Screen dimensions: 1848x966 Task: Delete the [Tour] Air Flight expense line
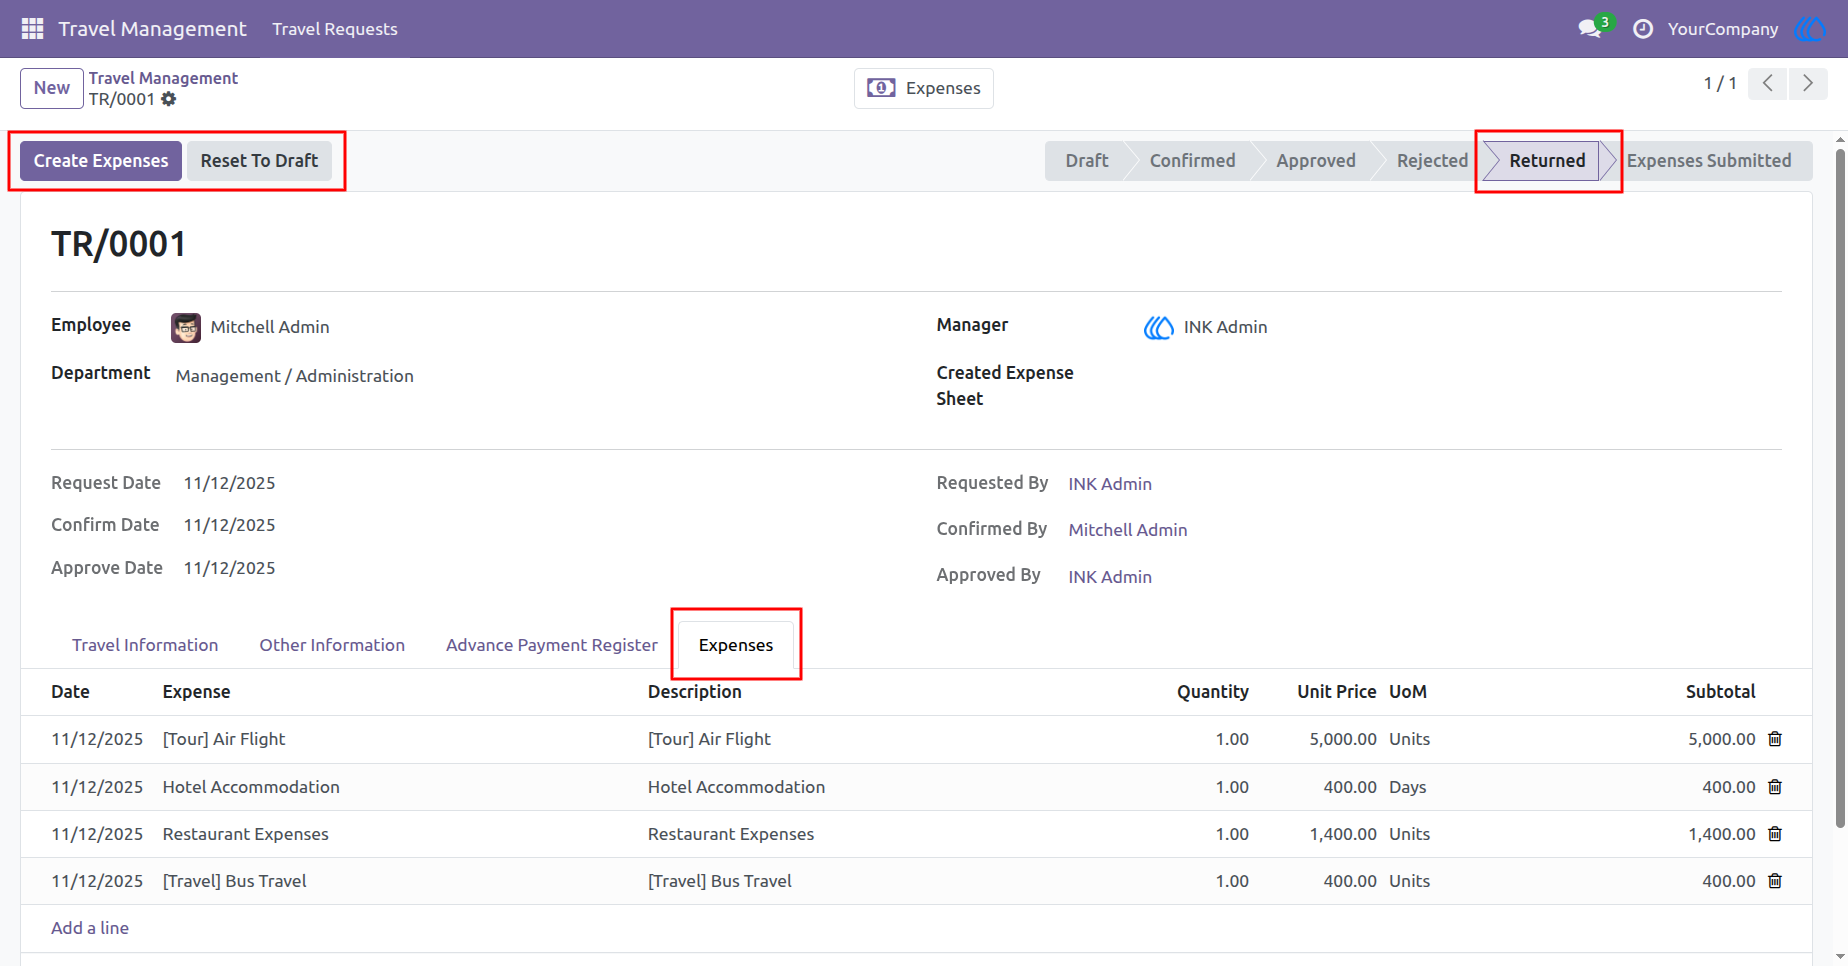pyautogui.click(x=1775, y=739)
